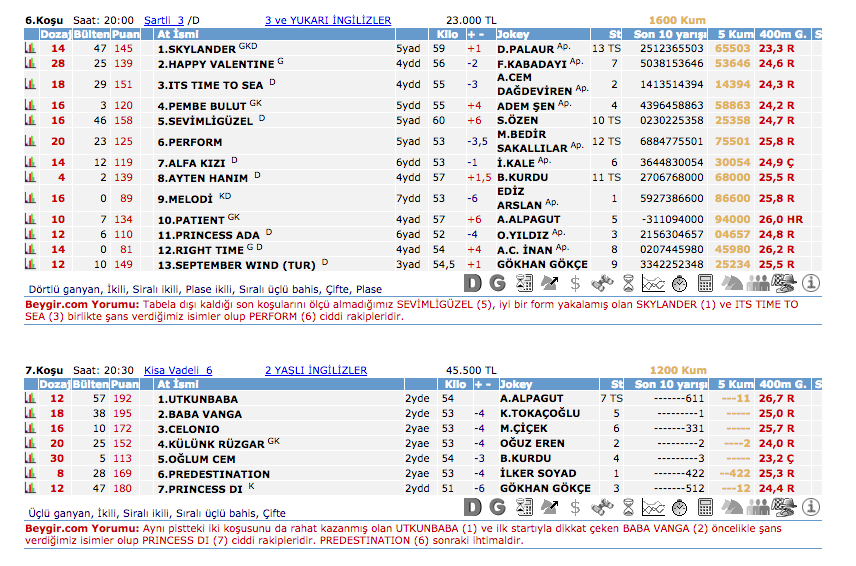The image size is (856, 566).
Task: Click the Jokey column header in race 7
Action: [x=516, y=384]
